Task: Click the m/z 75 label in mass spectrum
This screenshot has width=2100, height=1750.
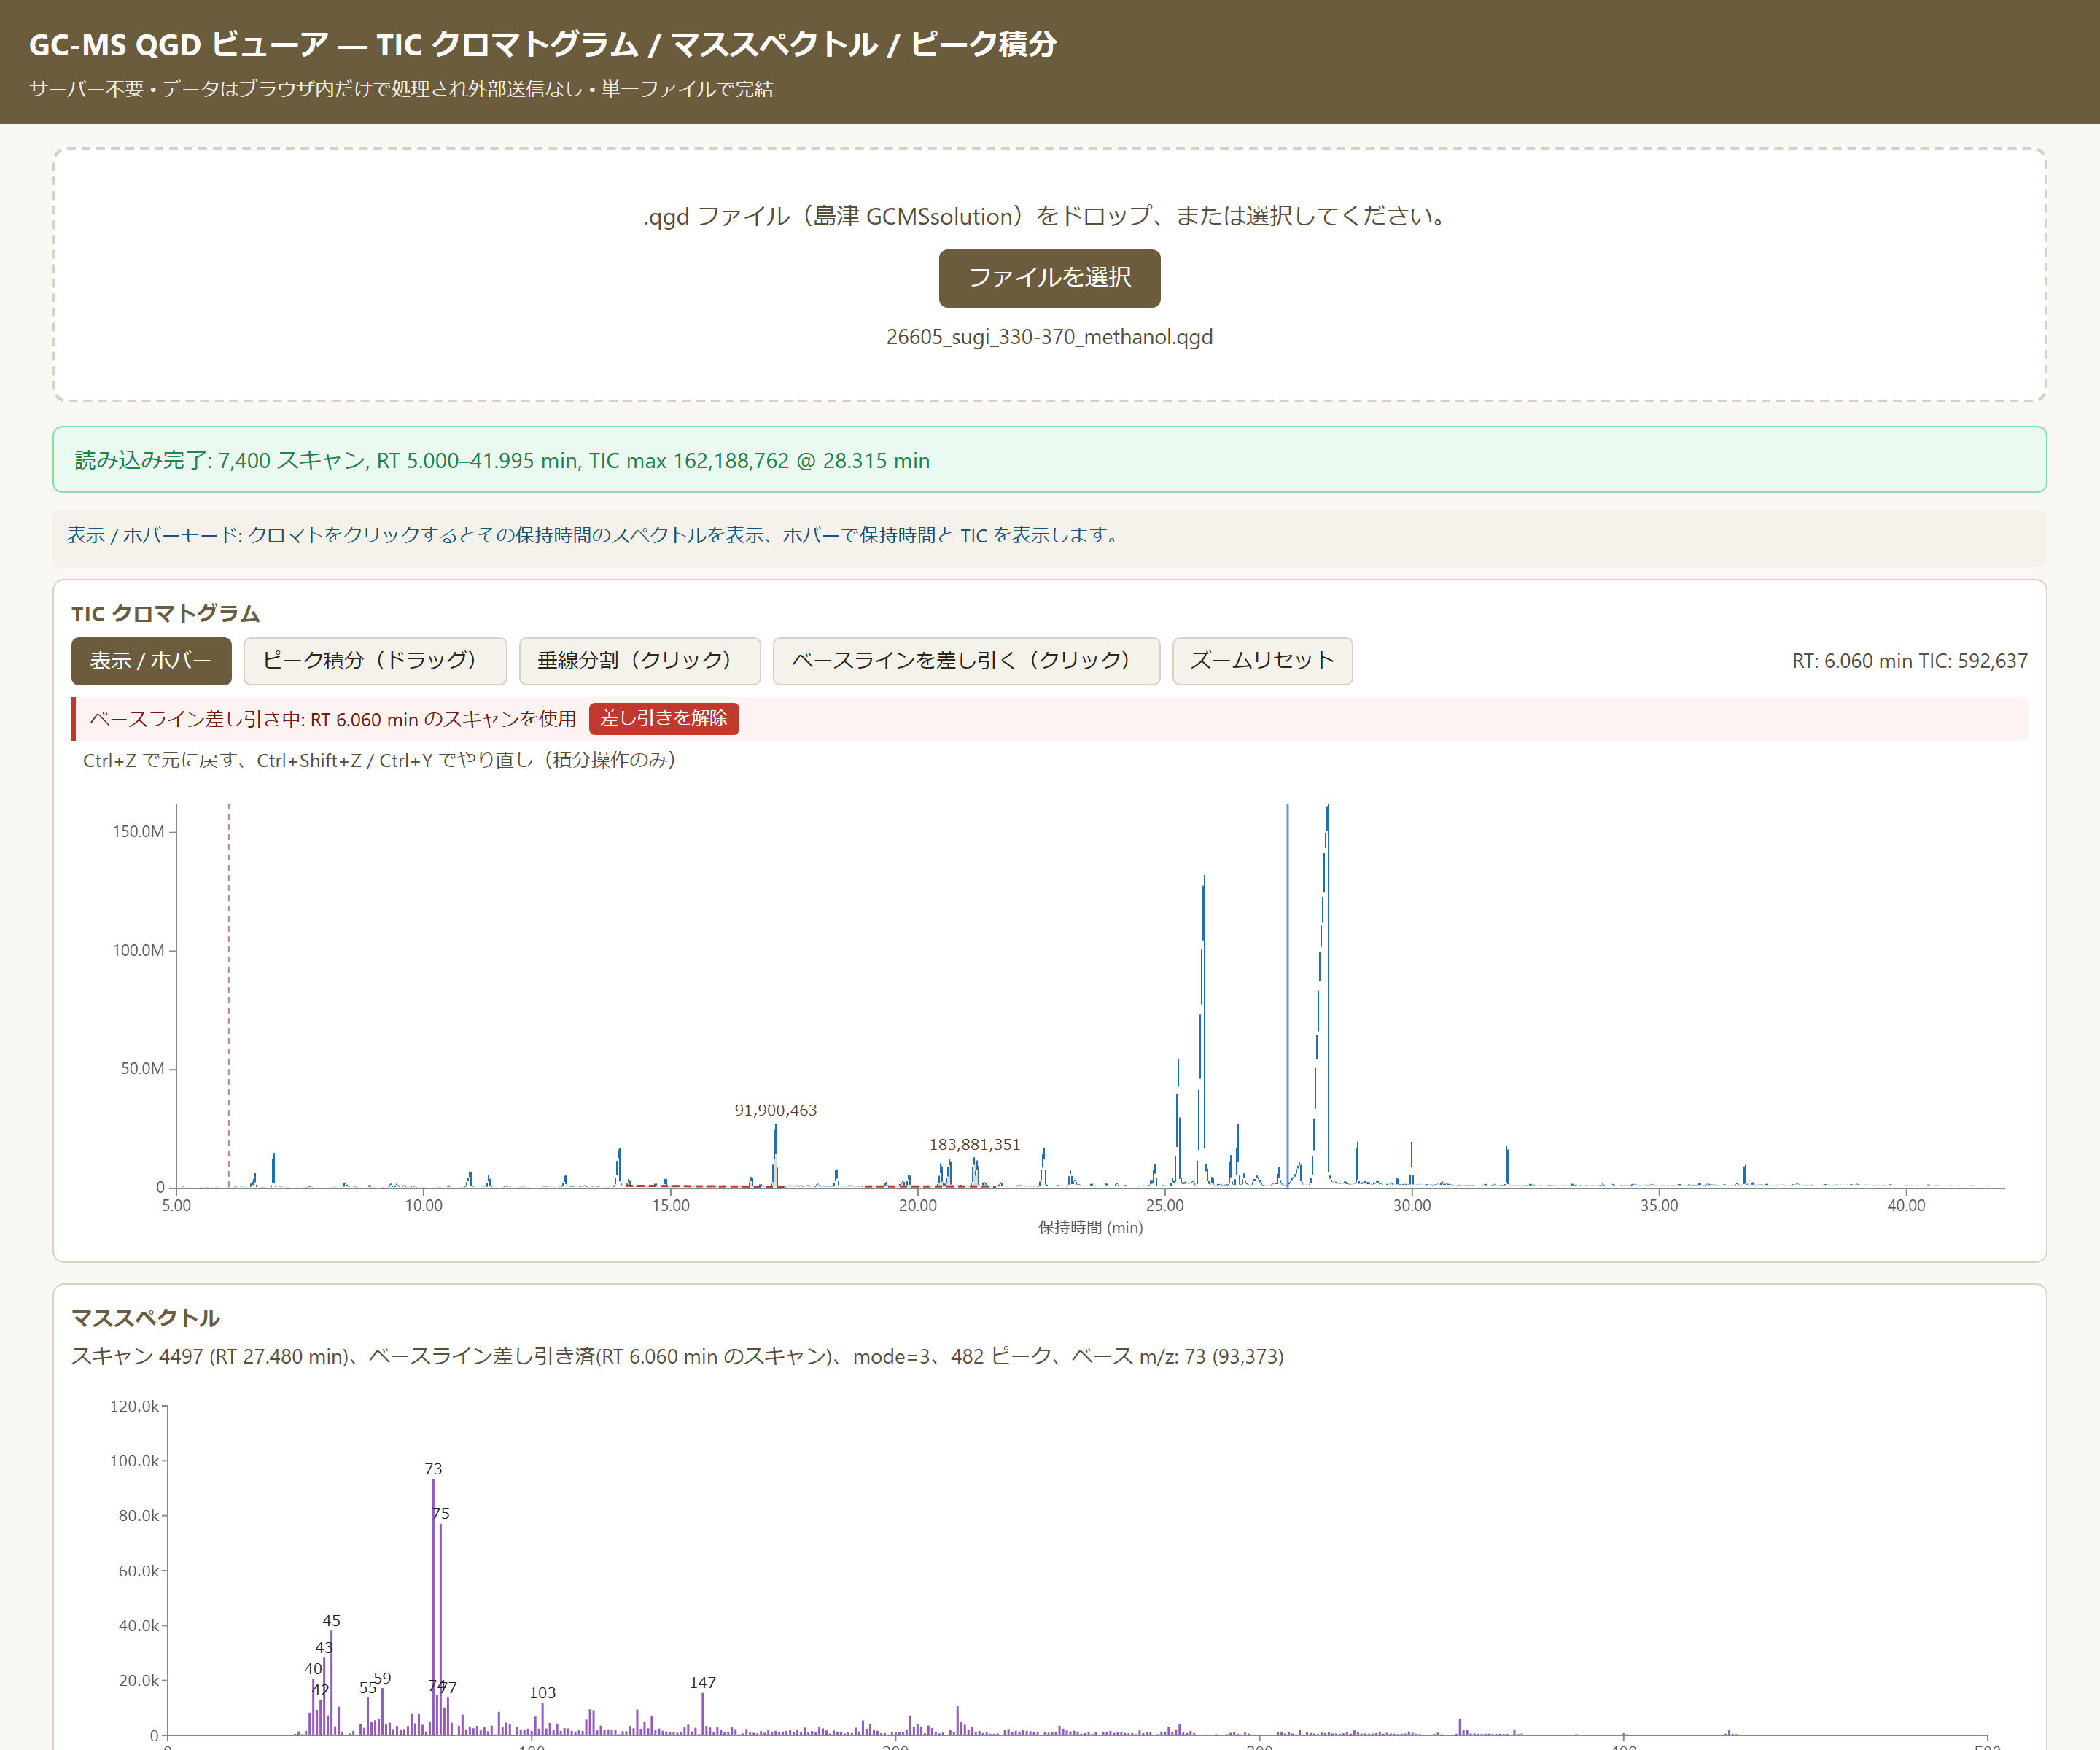Action: [440, 1514]
